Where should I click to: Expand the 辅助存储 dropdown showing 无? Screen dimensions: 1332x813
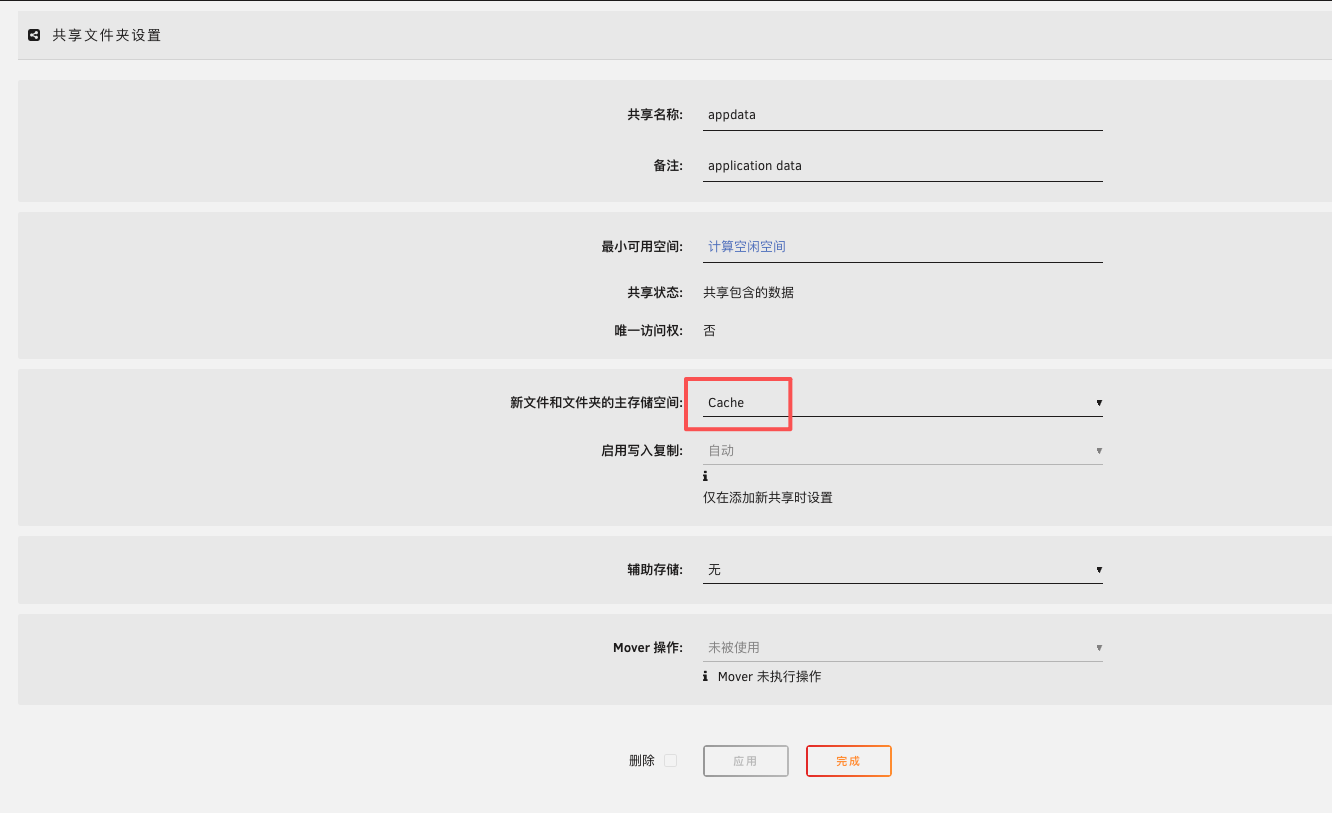pos(902,570)
